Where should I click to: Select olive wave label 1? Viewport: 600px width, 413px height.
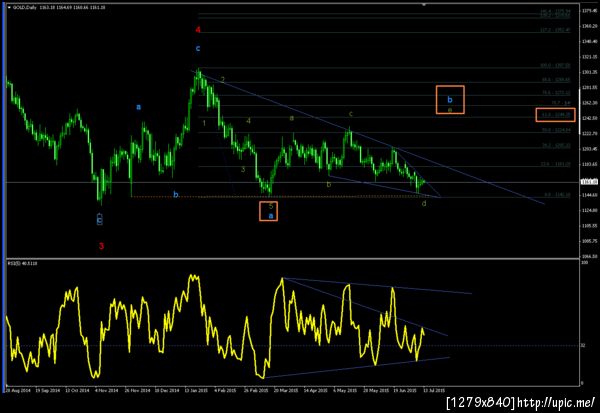[x=204, y=123]
